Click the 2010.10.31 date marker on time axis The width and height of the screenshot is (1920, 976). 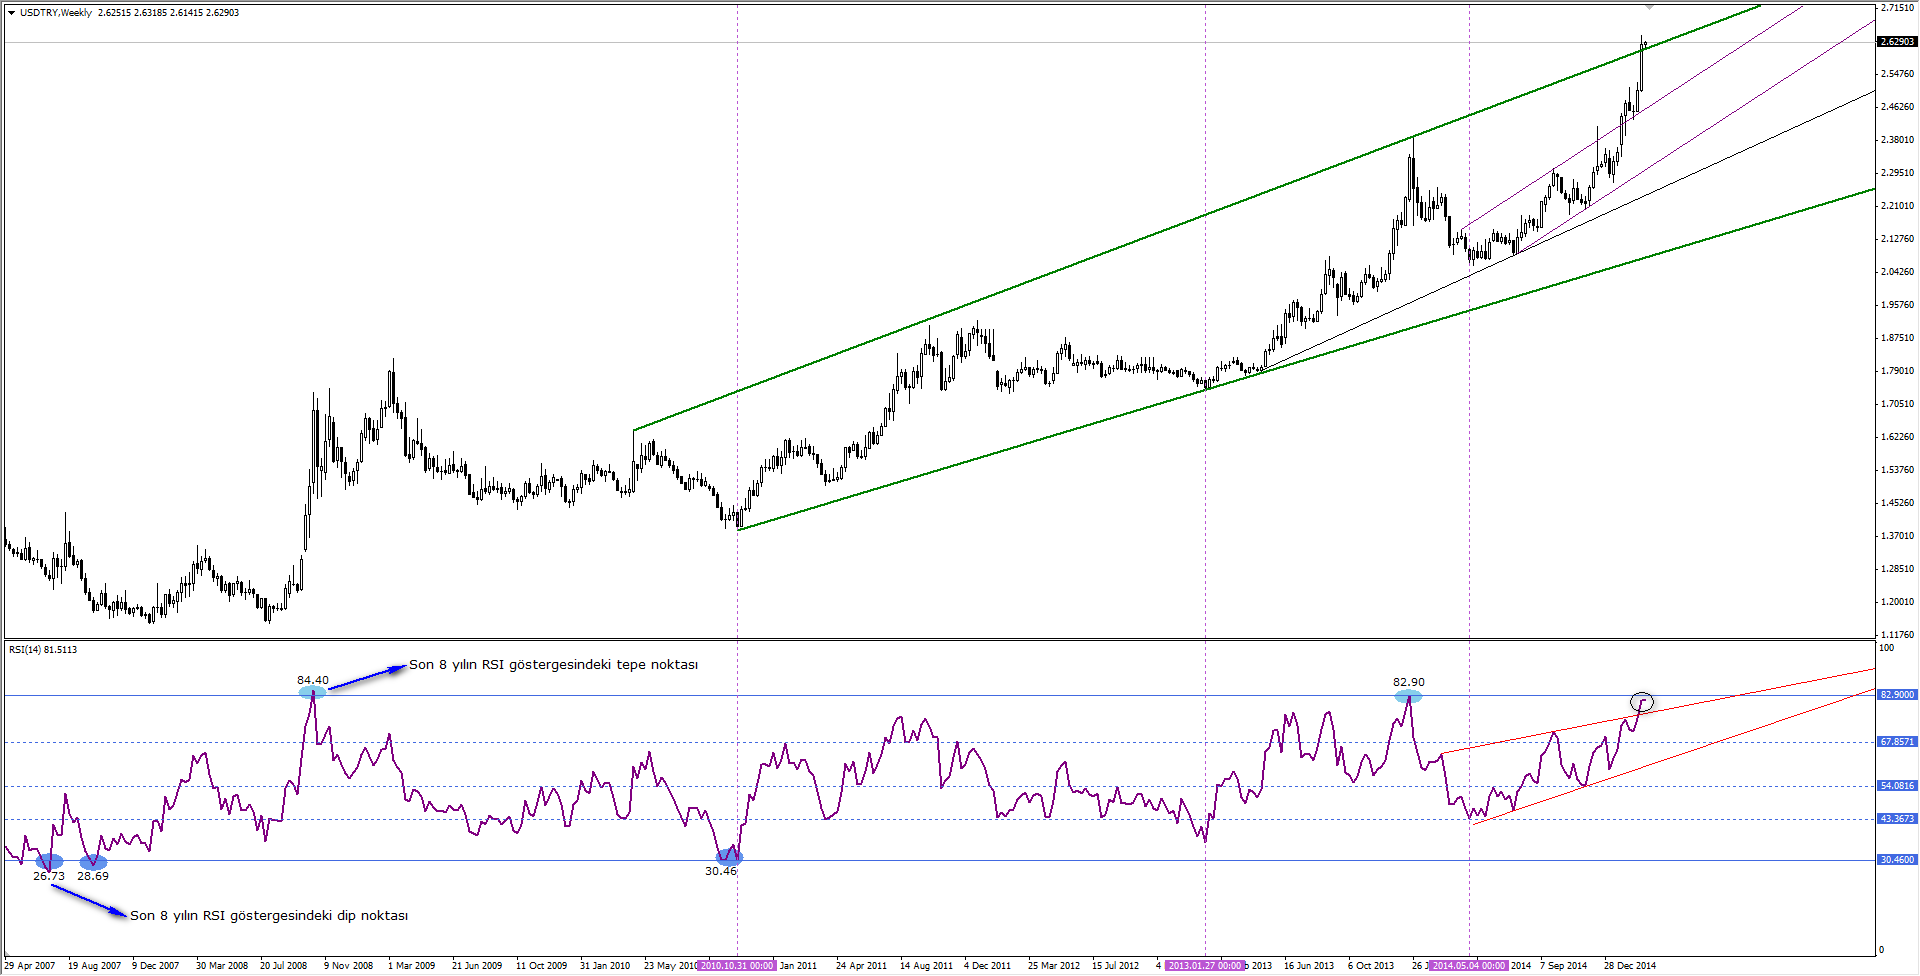[737, 966]
